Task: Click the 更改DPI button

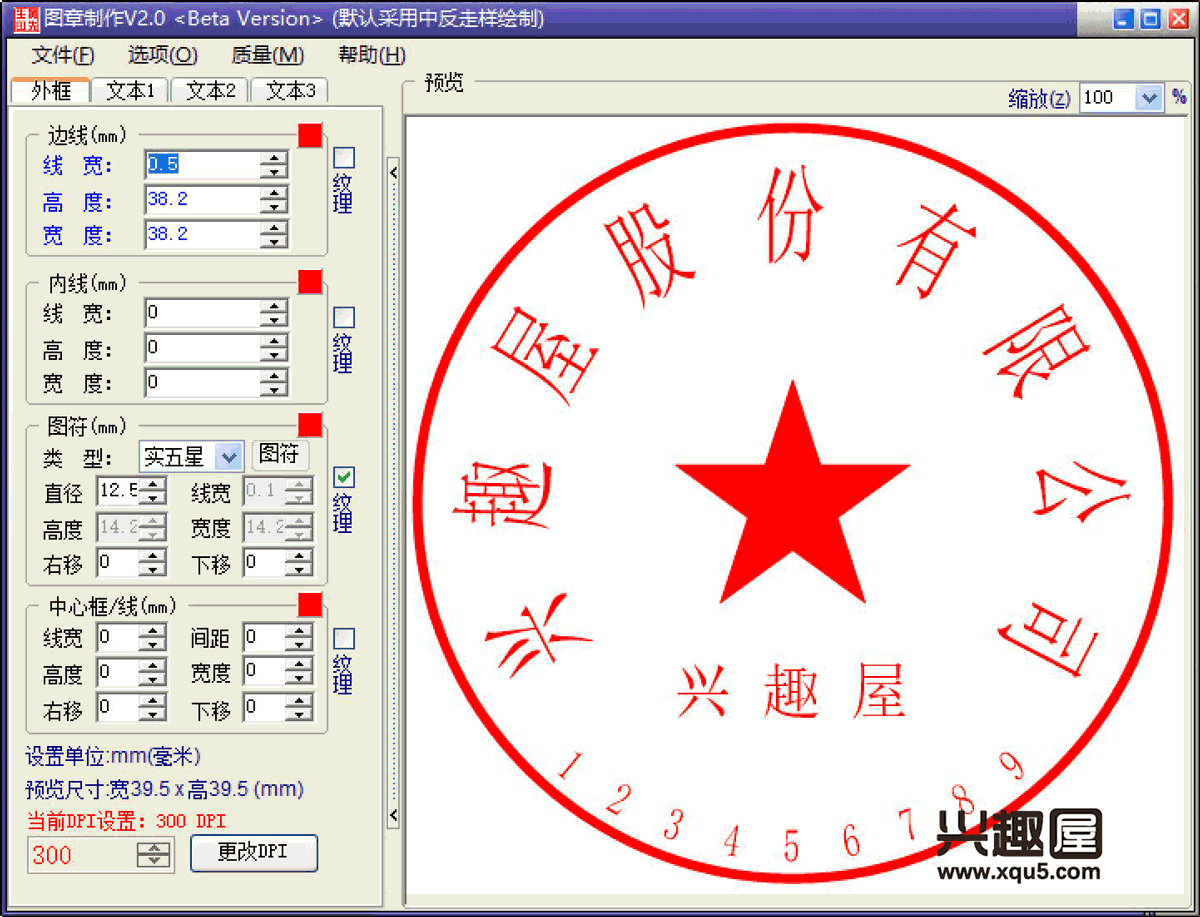Action: pyautogui.click(x=254, y=852)
